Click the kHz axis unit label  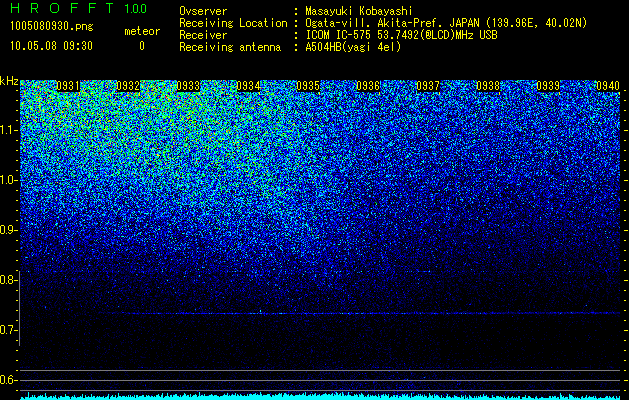[x=9, y=81]
